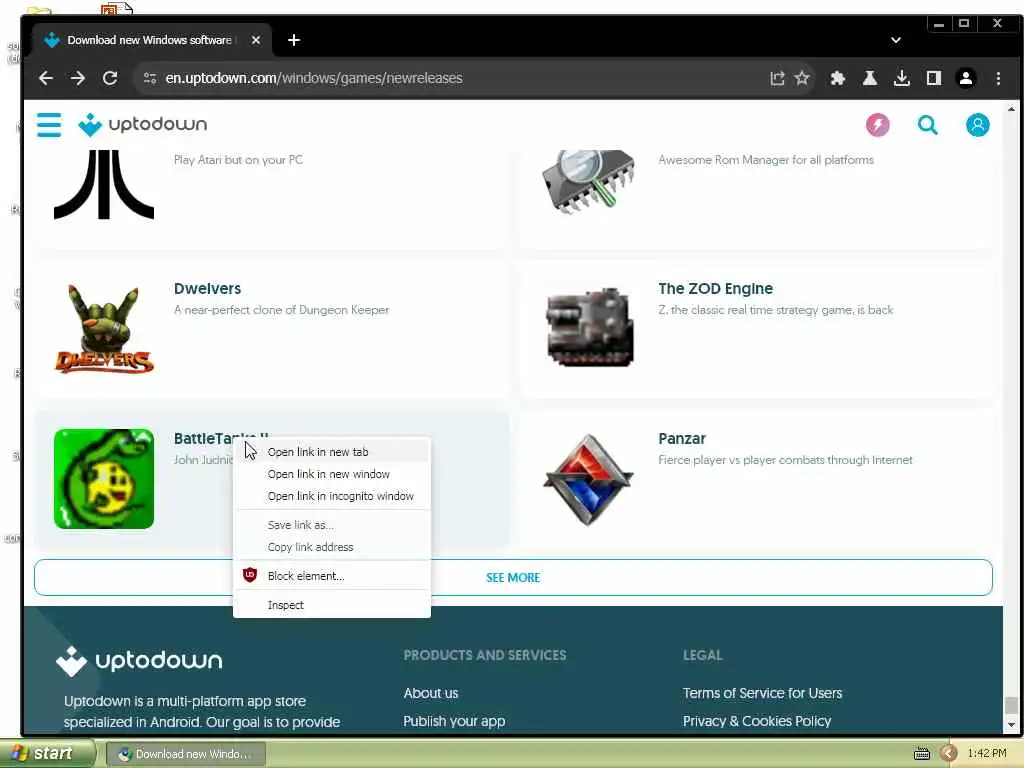Open The ZOD Engine title link
This screenshot has height=768, width=1024.
coord(715,289)
